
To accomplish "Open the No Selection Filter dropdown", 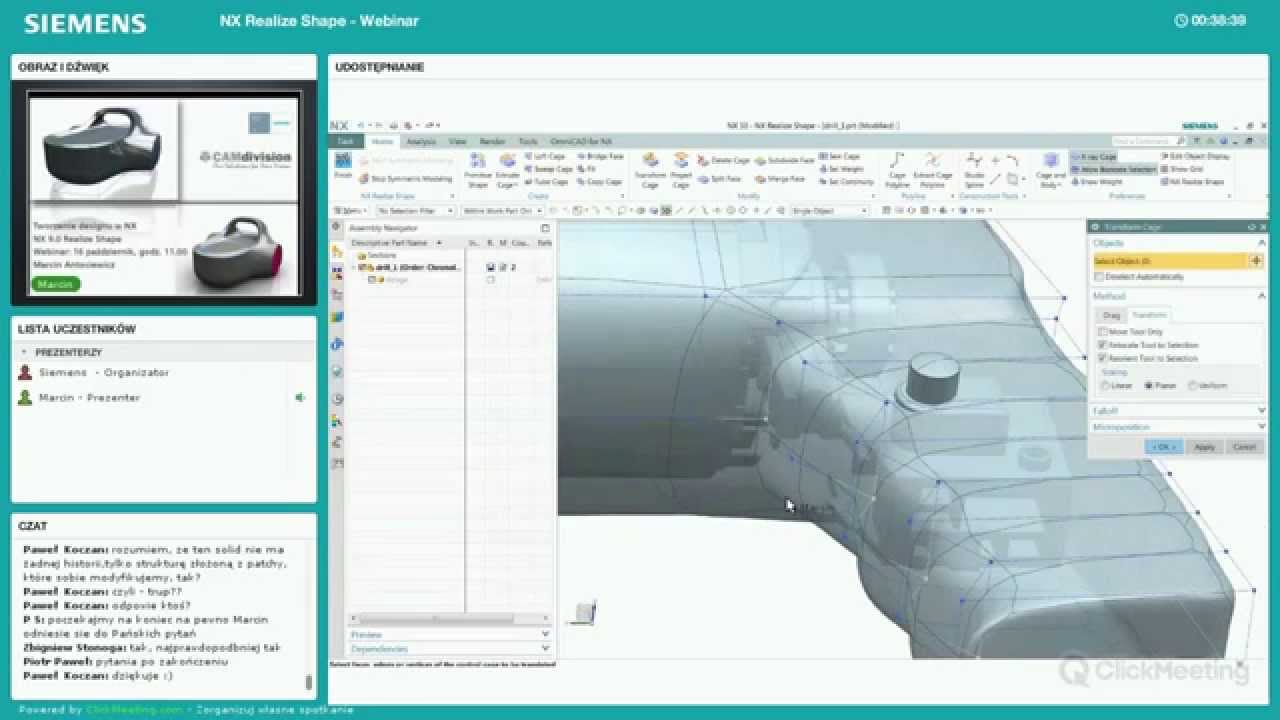I will click(416, 211).
